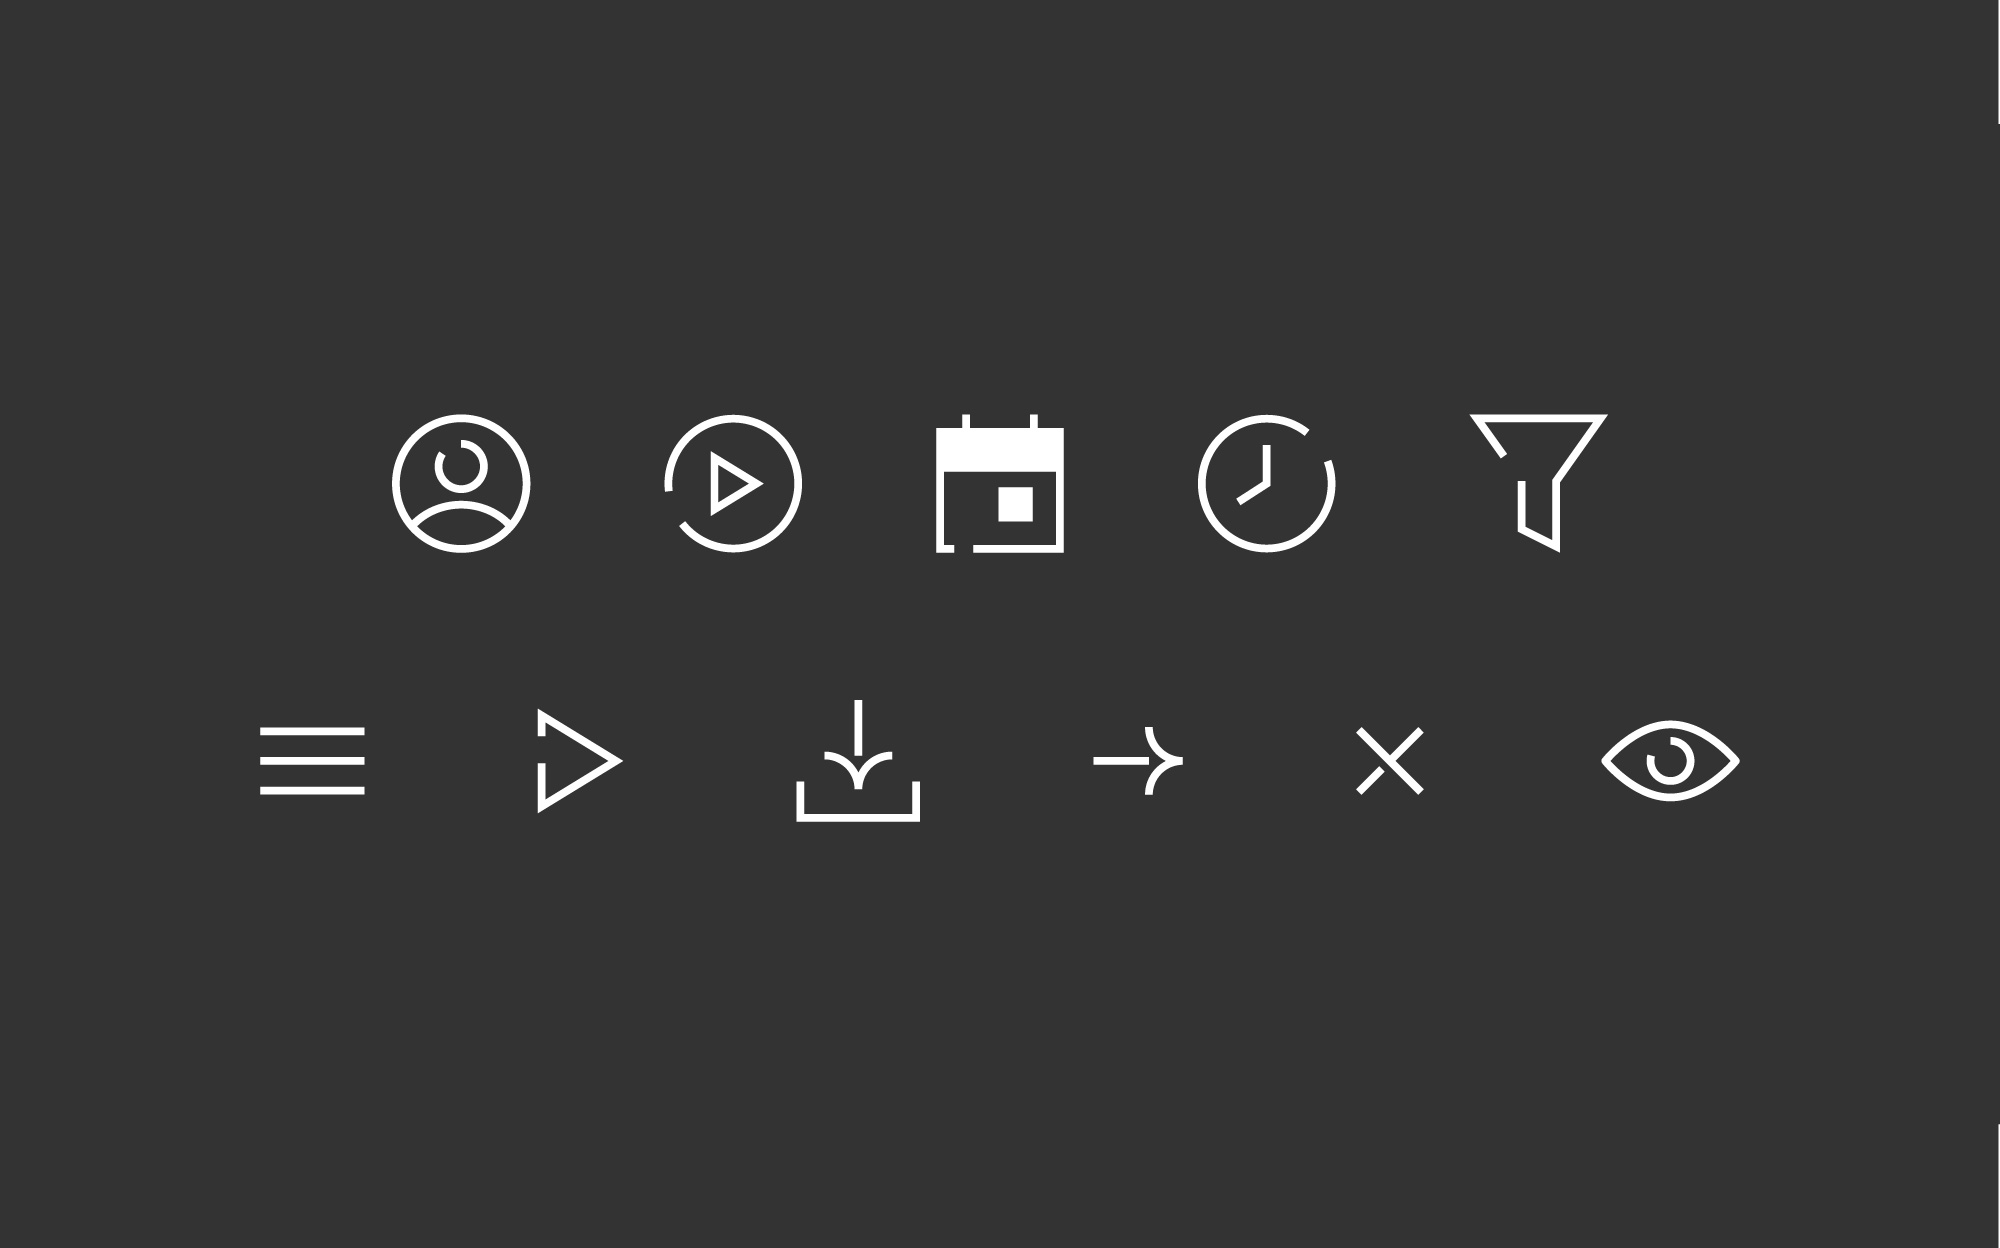Click the X close icon
This screenshot has height=1248, width=2000.
click(x=1390, y=761)
